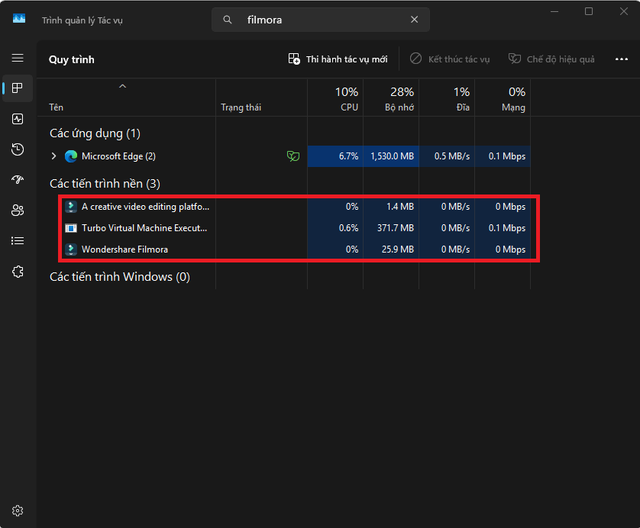Sort by the Bộ nhớ column header

tap(391, 99)
